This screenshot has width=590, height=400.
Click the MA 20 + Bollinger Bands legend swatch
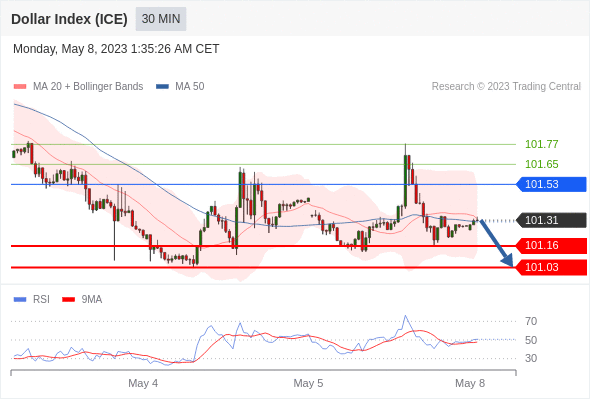point(20,87)
